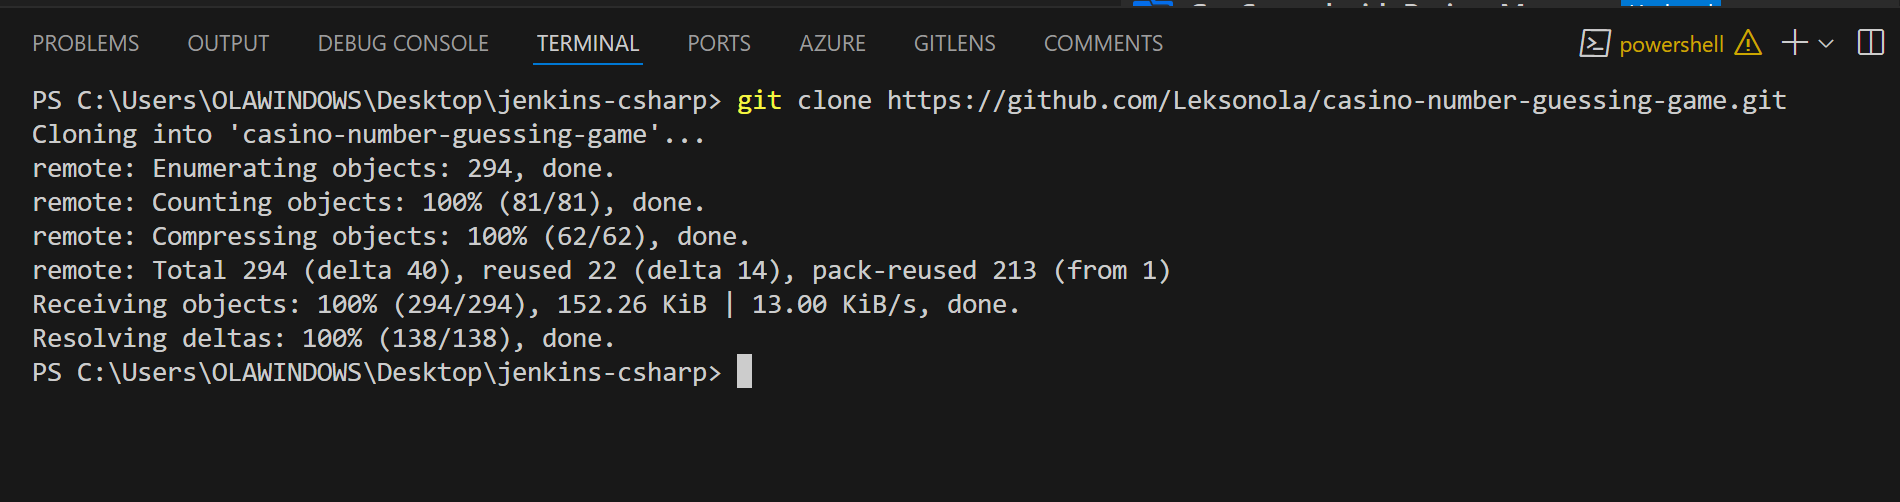Click the Resolving deltas output line
1900x502 pixels.
[324, 339]
